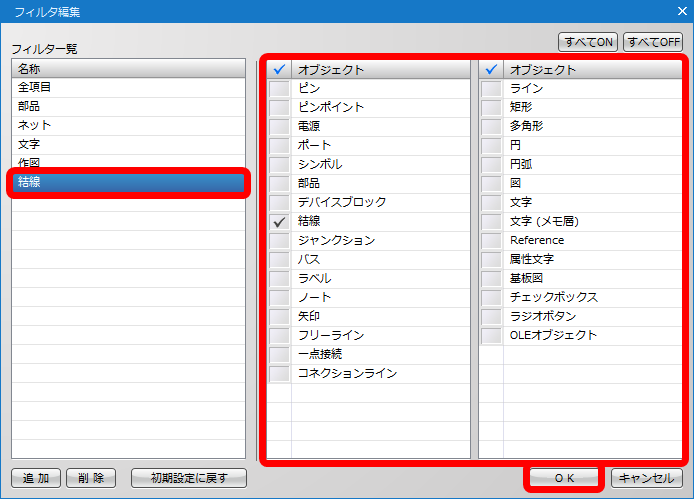Toggle all via right オブジェクト header checkmark

(x=491, y=70)
